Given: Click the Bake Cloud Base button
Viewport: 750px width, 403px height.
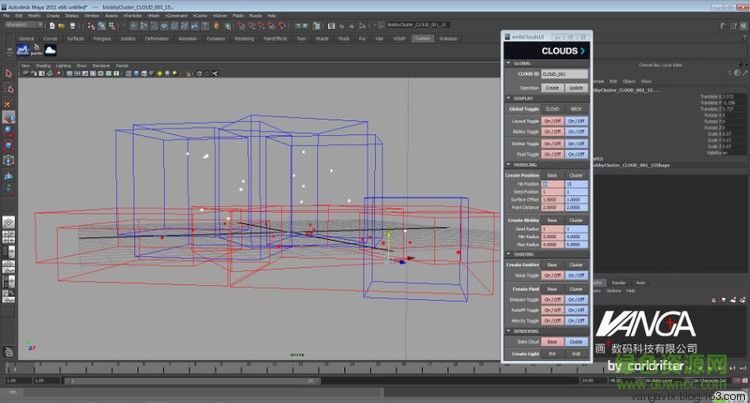Looking at the screenshot, I should pos(552,341).
